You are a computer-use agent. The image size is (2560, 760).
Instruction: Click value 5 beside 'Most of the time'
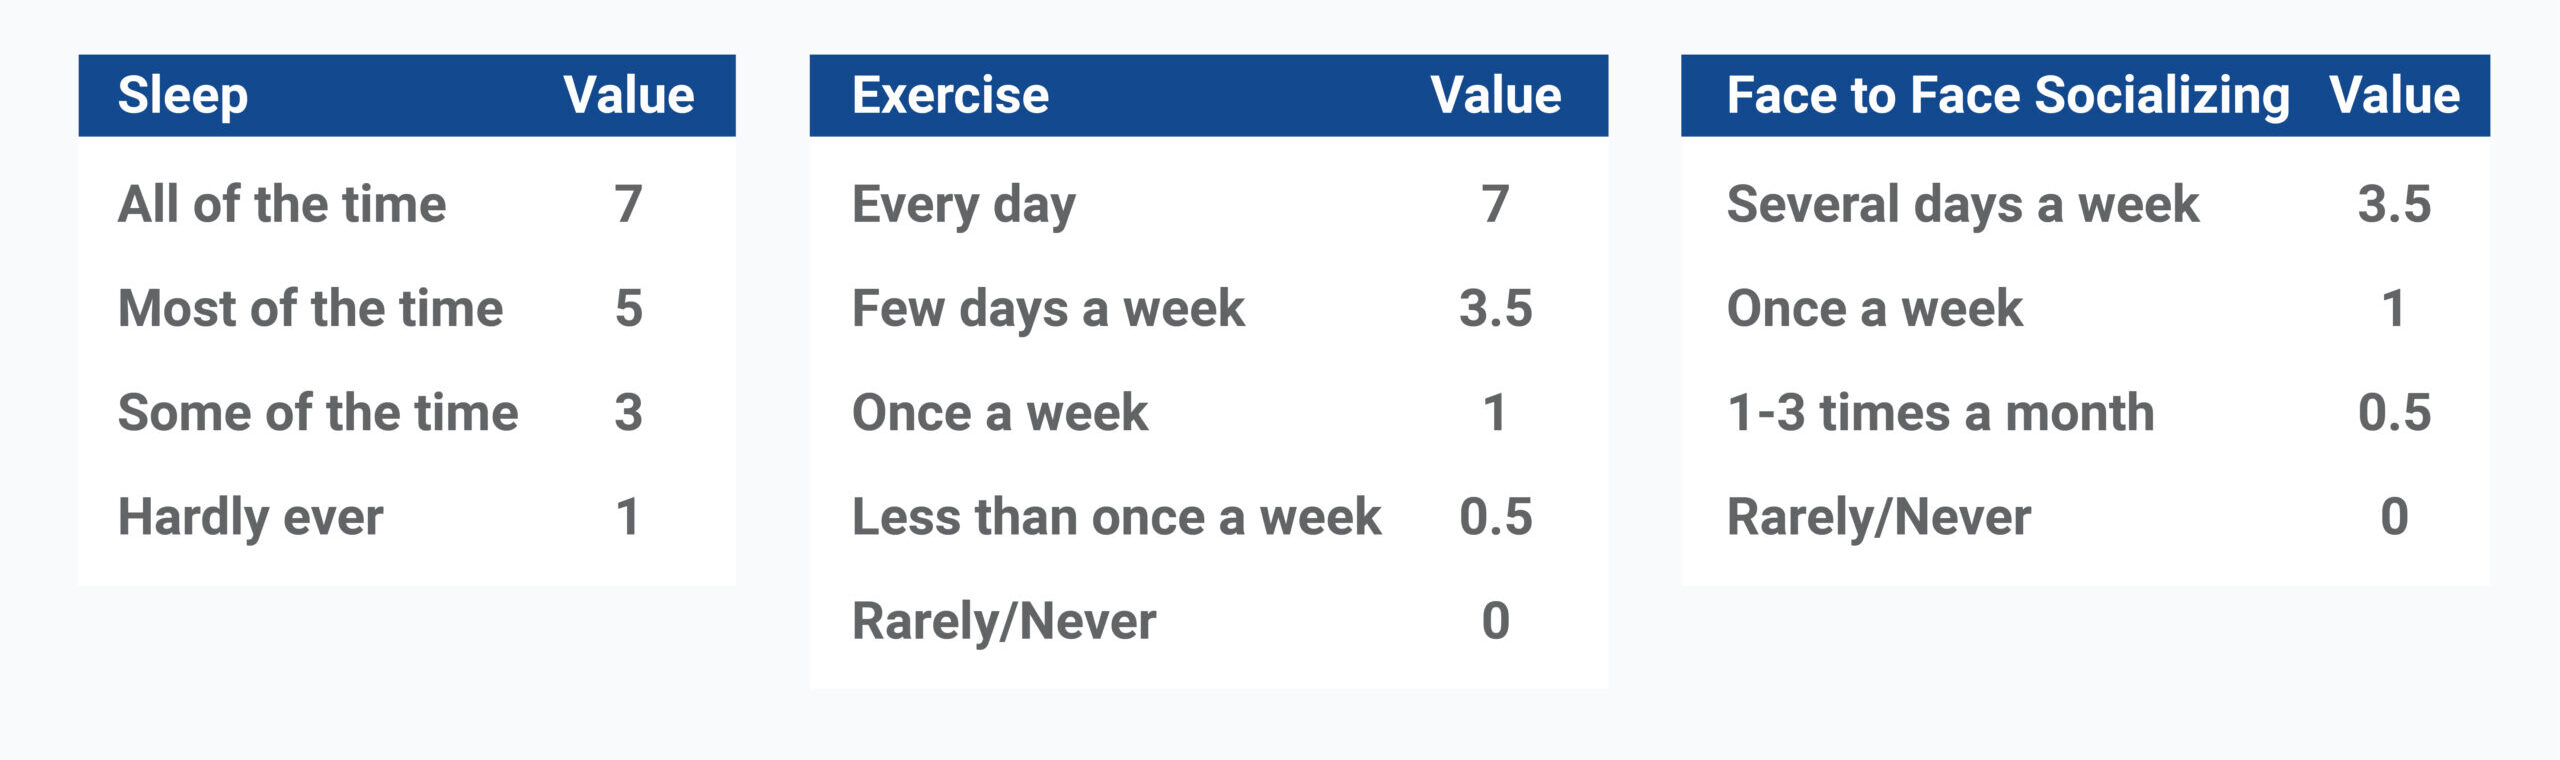pos(628,308)
